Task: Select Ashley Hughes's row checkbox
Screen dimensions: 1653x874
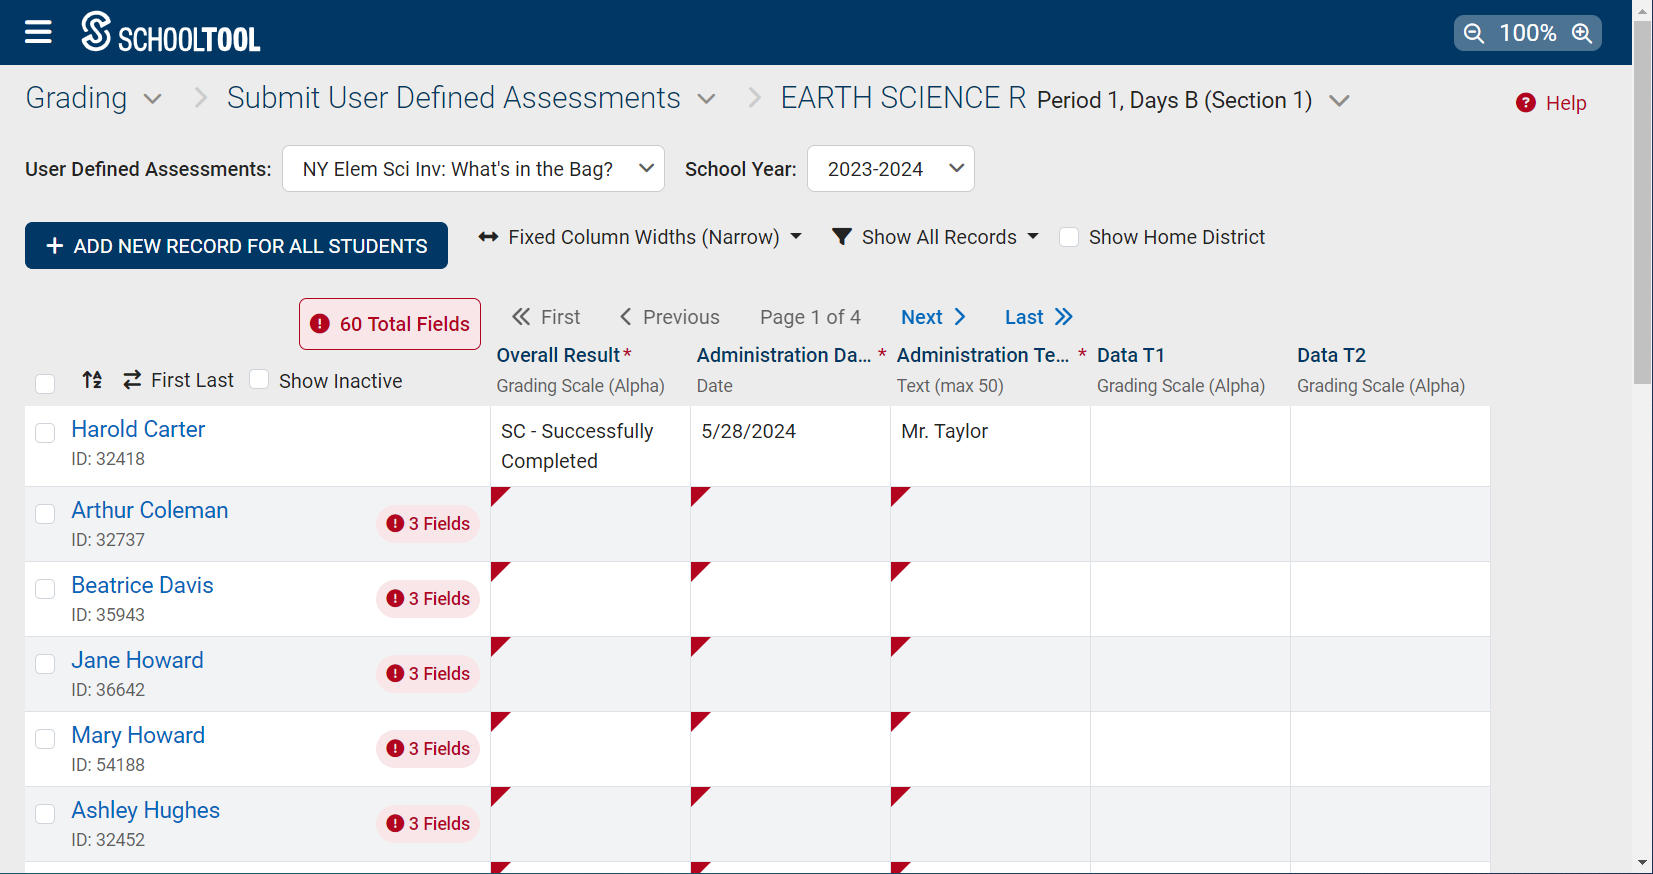Action: pos(45,813)
